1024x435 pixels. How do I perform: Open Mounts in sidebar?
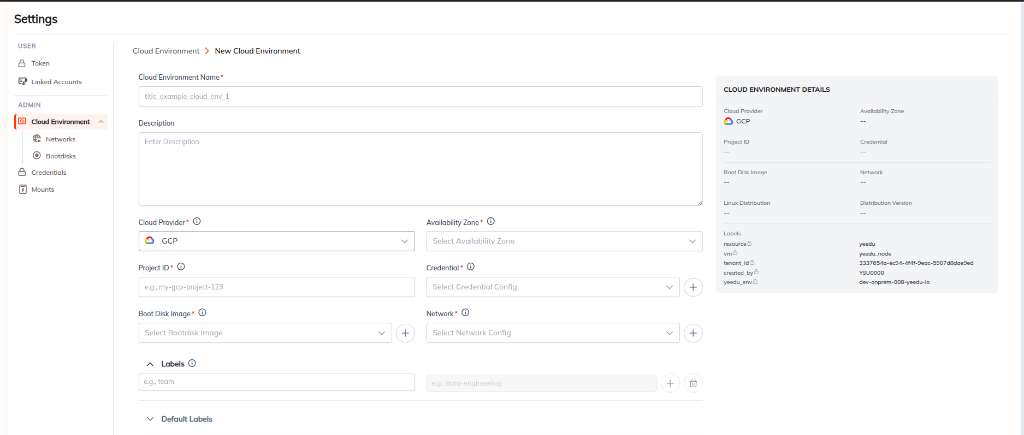point(42,189)
